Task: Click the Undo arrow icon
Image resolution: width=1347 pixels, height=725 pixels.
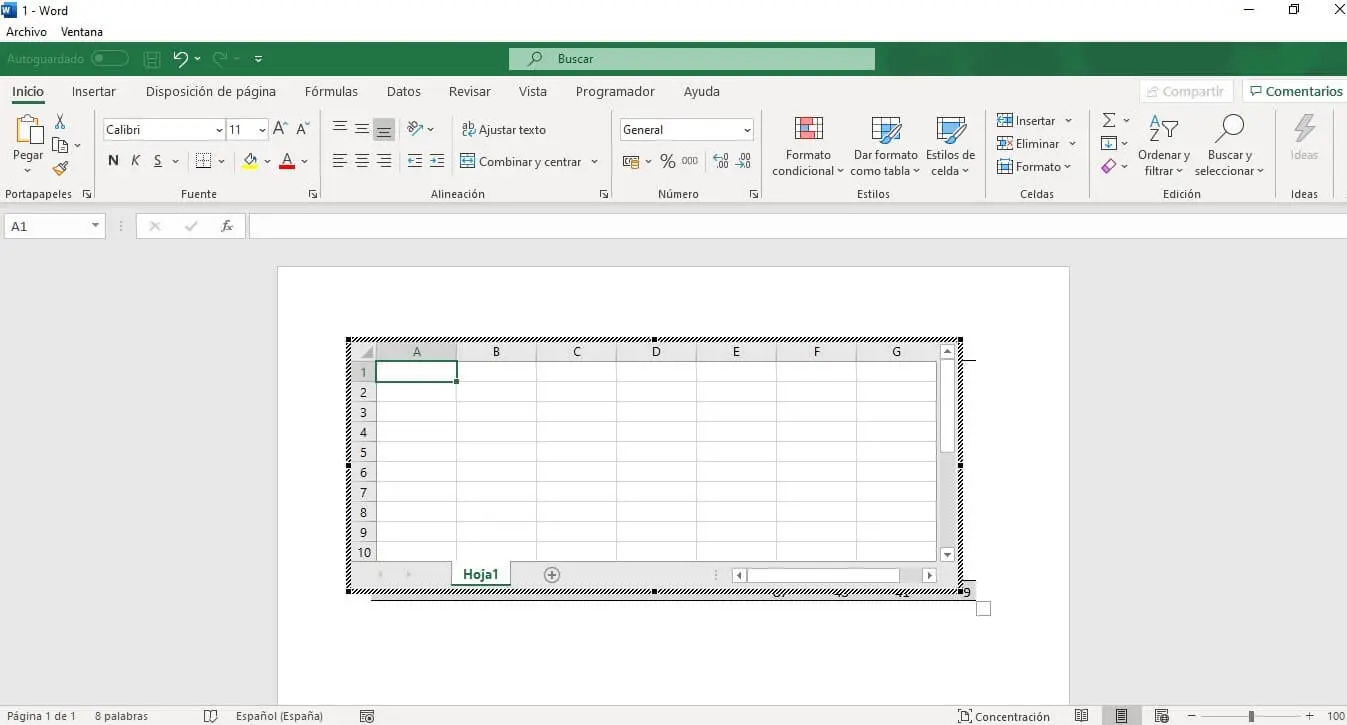Action: pos(180,59)
